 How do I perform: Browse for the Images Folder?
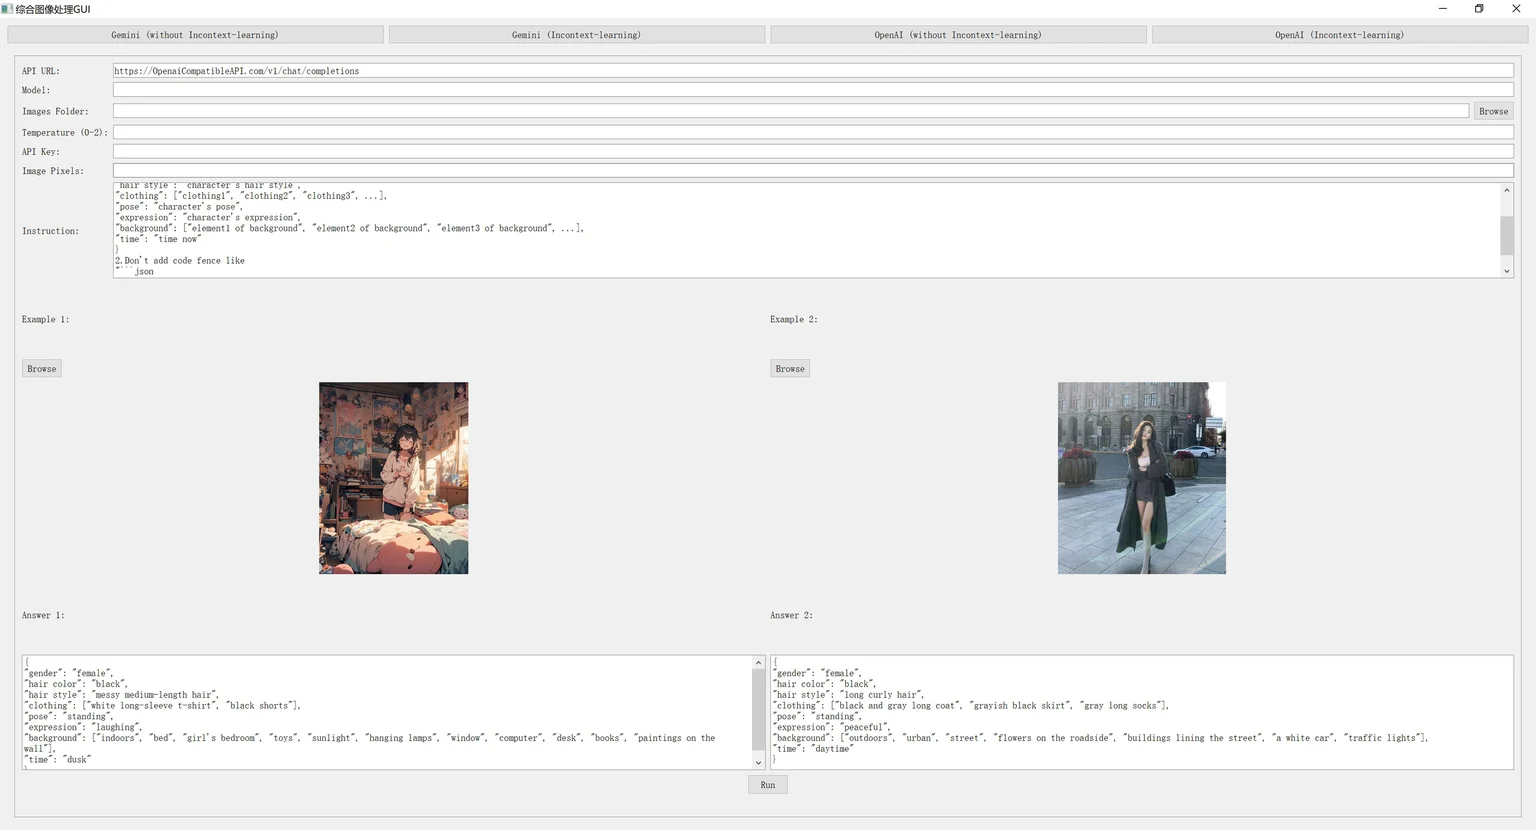coord(1494,111)
